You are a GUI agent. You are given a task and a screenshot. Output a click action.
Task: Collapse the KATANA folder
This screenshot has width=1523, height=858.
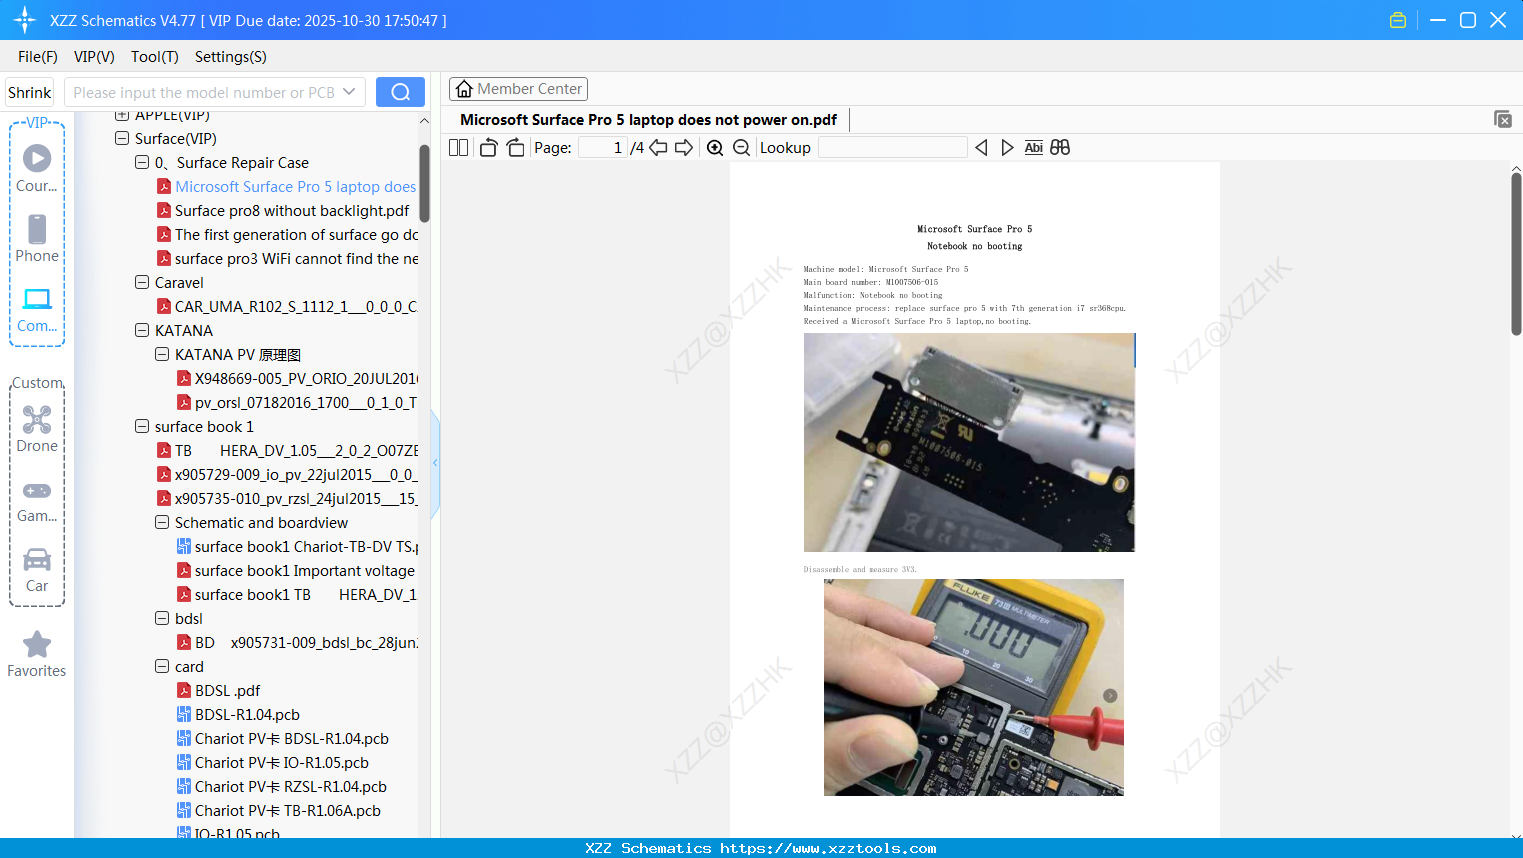pos(142,330)
